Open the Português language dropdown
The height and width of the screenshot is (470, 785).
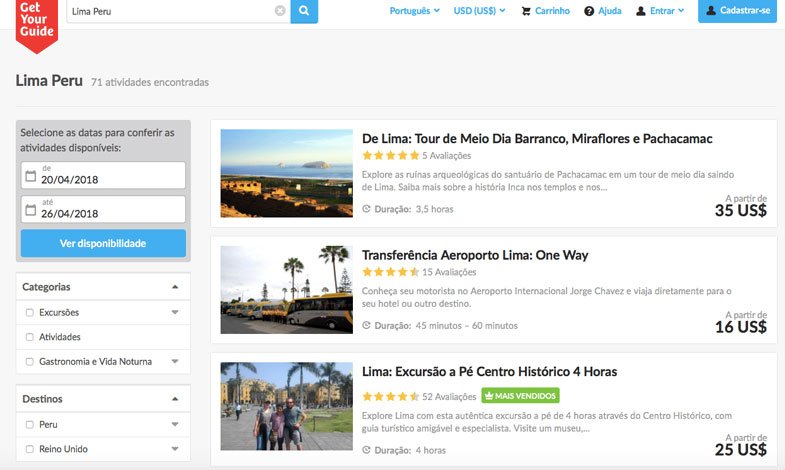tap(414, 11)
